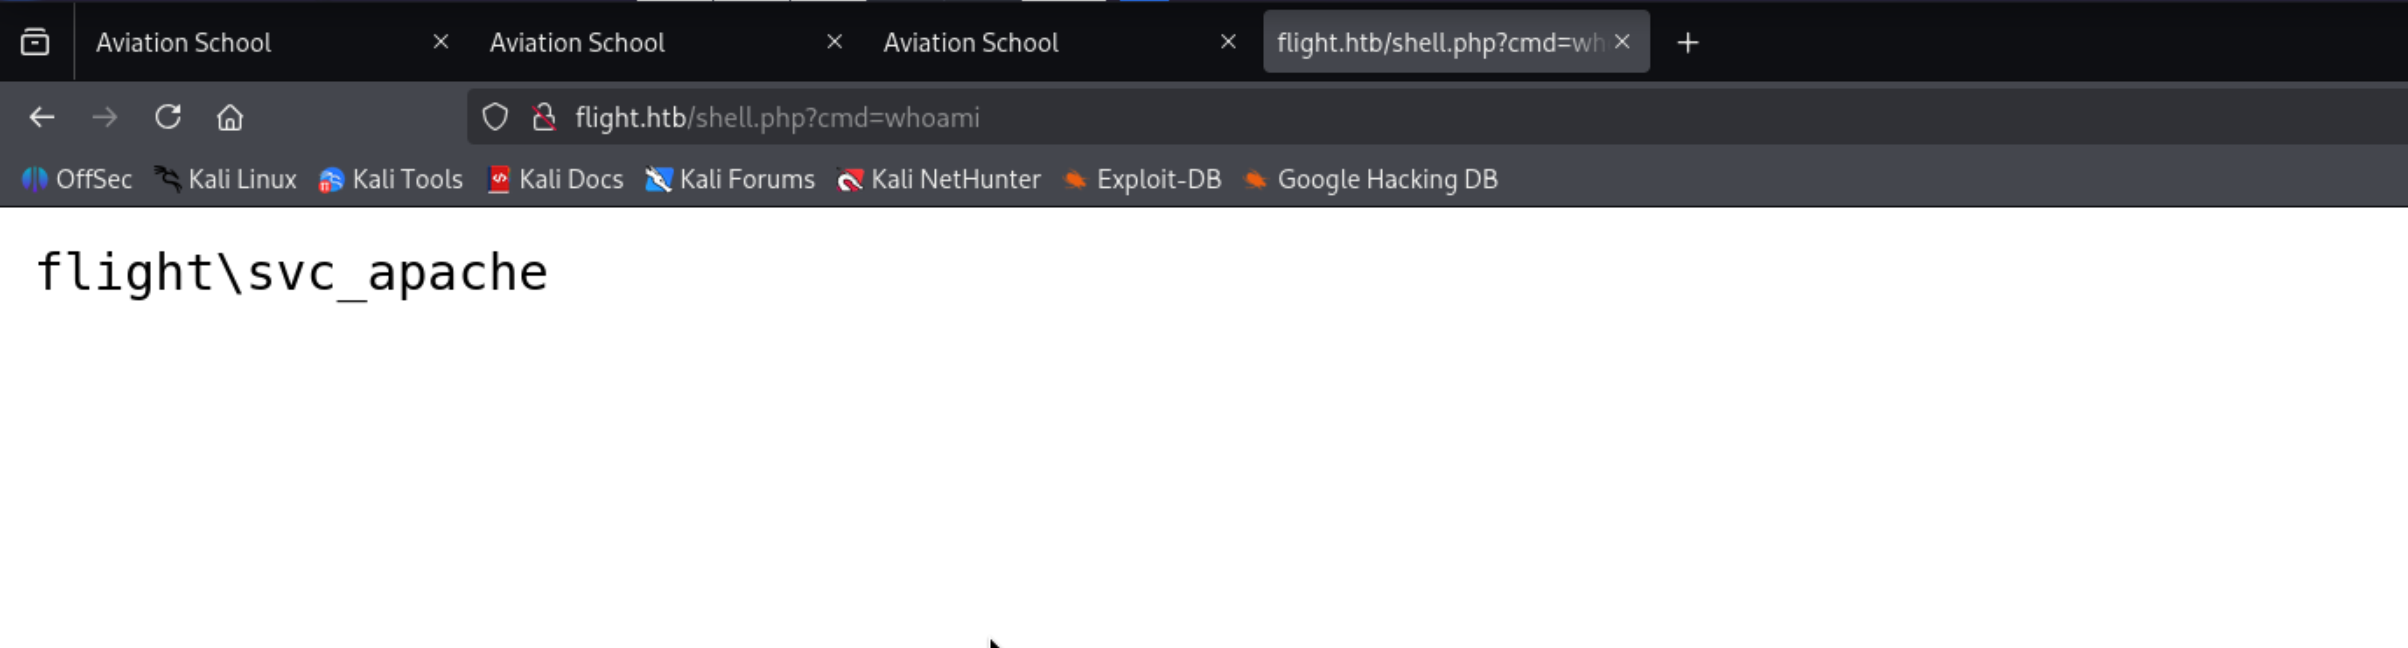Image resolution: width=2408 pixels, height=648 pixels.
Task: Go to the browser home page
Action: coord(230,118)
